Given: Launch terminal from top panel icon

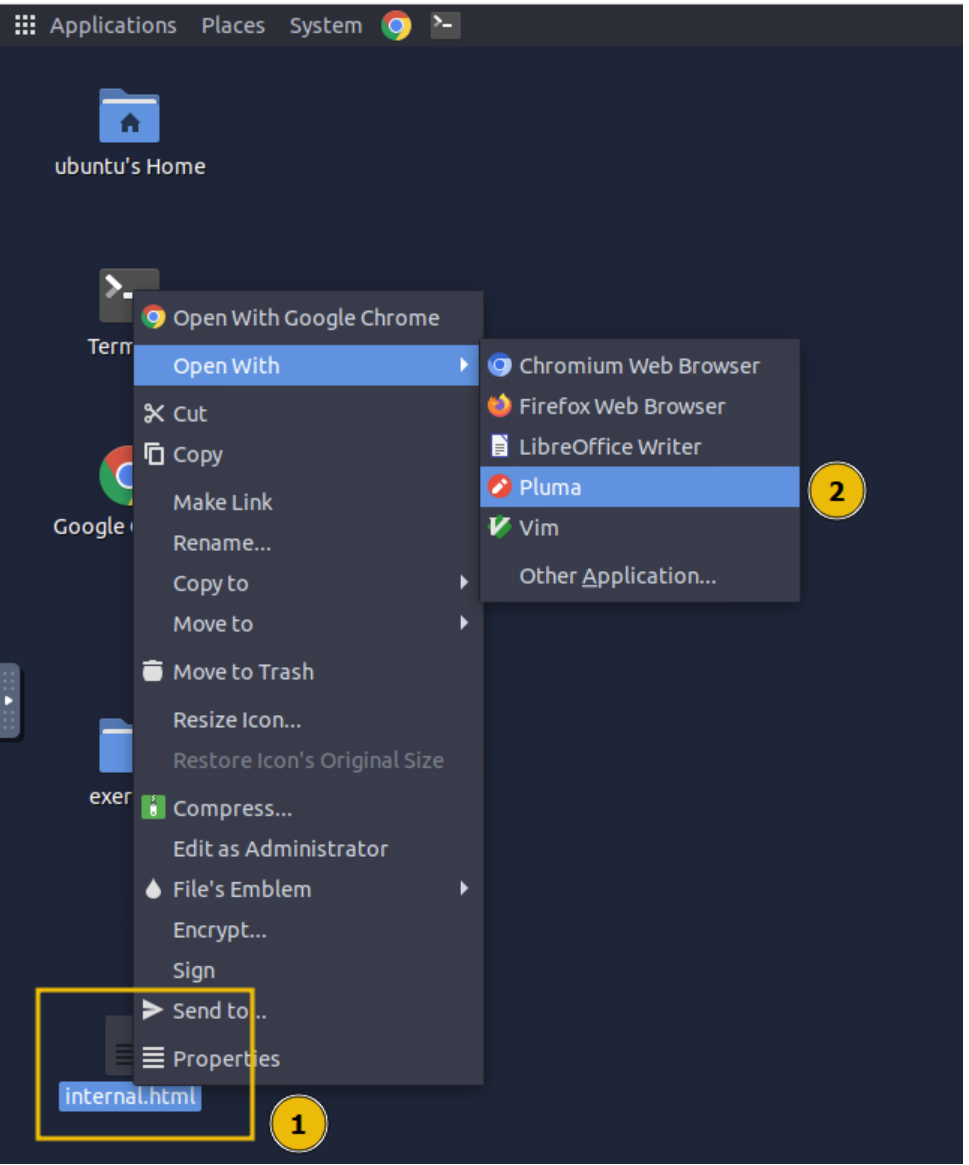Looking at the screenshot, I should coord(445,25).
